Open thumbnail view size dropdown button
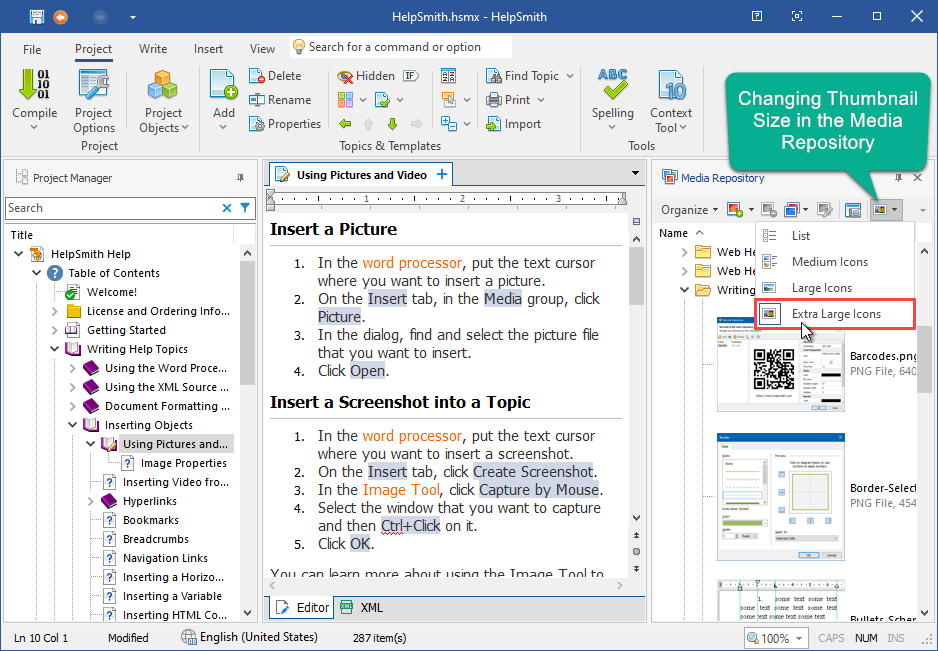This screenshot has width=938, height=651. (x=887, y=209)
